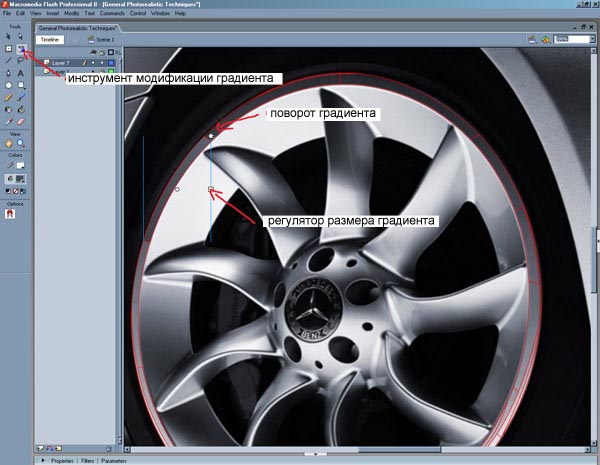The height and width of the screenshot is (465, 600).
Task: Toggle lock all layers padlock icon
Action: click(x=102, y=52)
